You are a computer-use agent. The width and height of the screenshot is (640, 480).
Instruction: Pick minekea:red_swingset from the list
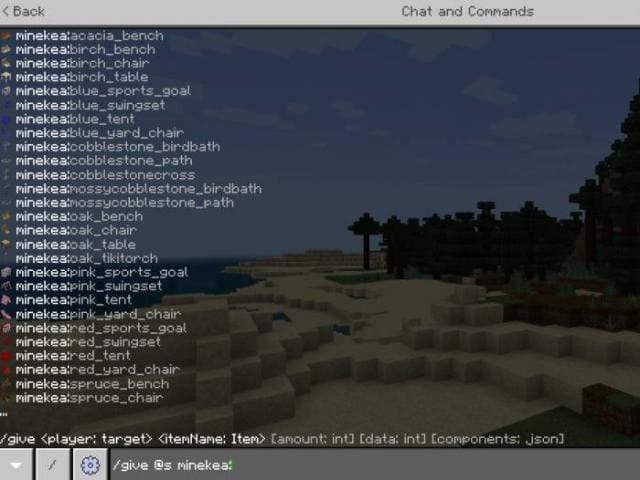click(x=88, y=341)
